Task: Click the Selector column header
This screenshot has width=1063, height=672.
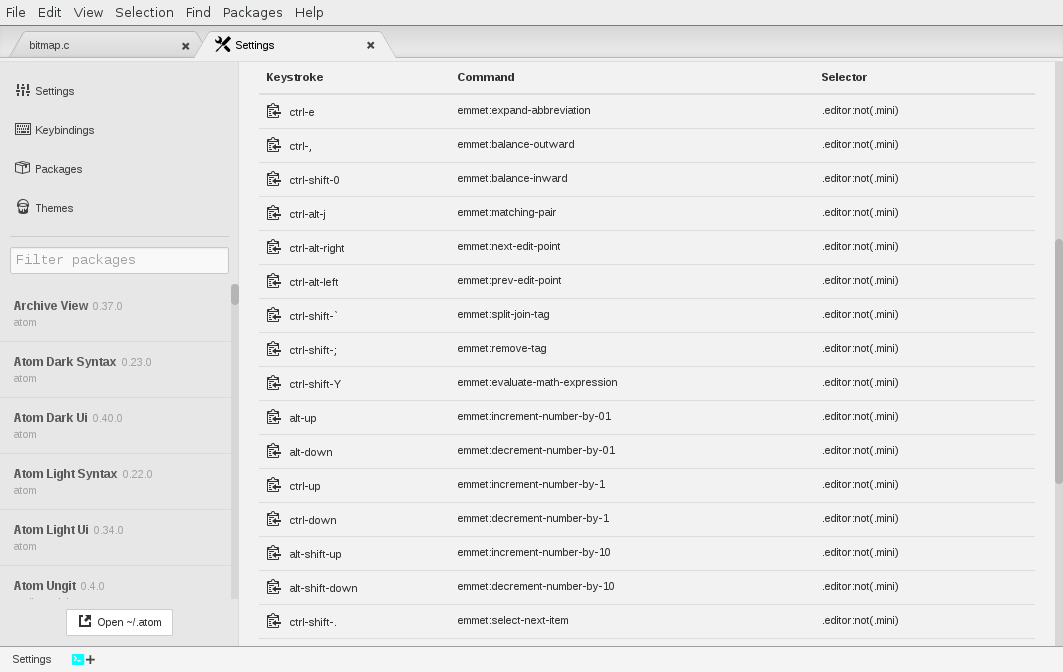Action: (844, 77)
